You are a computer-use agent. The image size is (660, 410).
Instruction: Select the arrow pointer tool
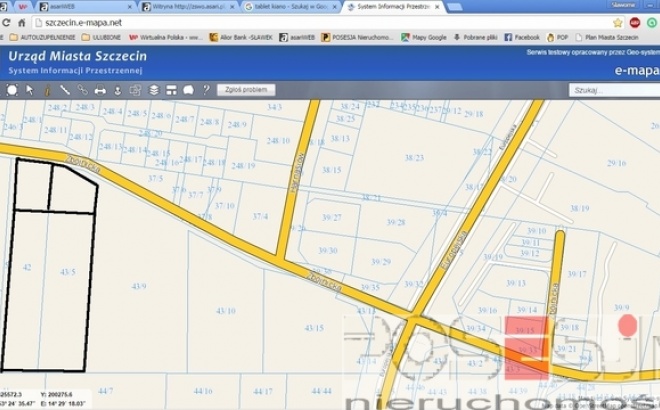point(29,90)
